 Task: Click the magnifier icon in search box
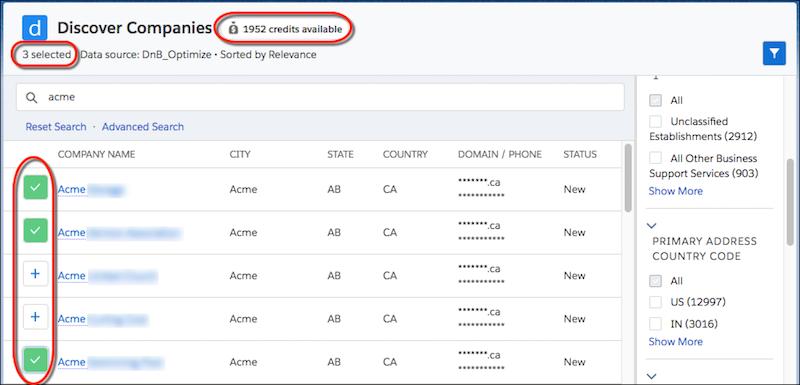pyautogui.click(x=32, y=97)
